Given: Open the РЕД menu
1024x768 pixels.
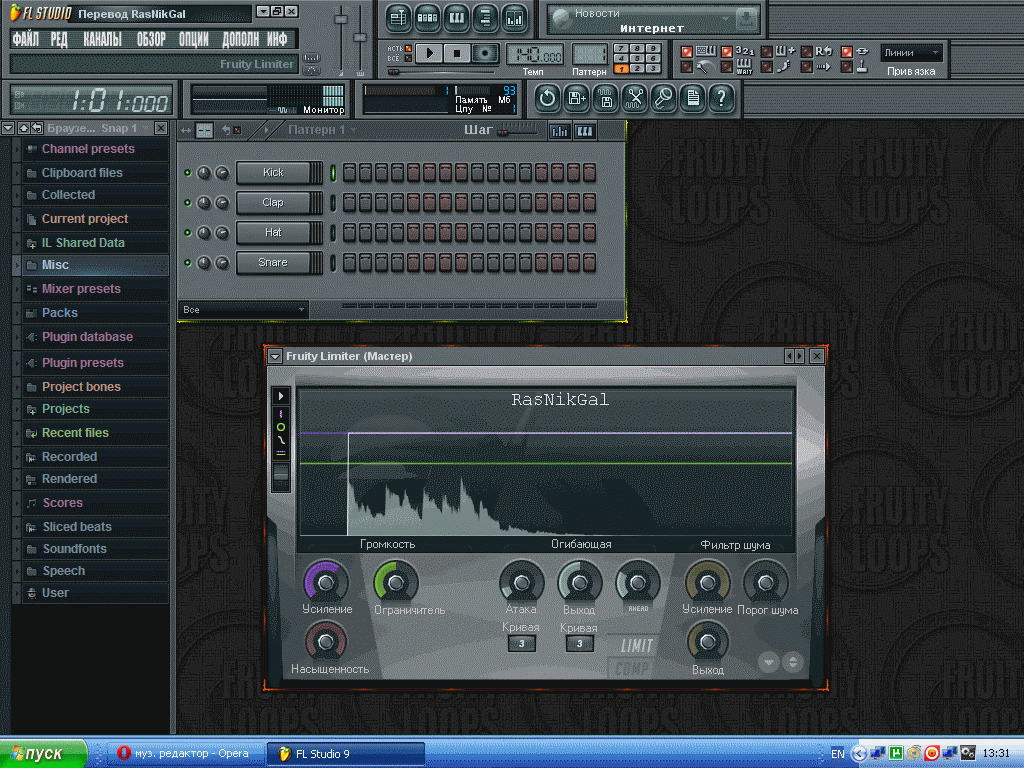Looking at the screenshot, I should click(x=59, y=39).
